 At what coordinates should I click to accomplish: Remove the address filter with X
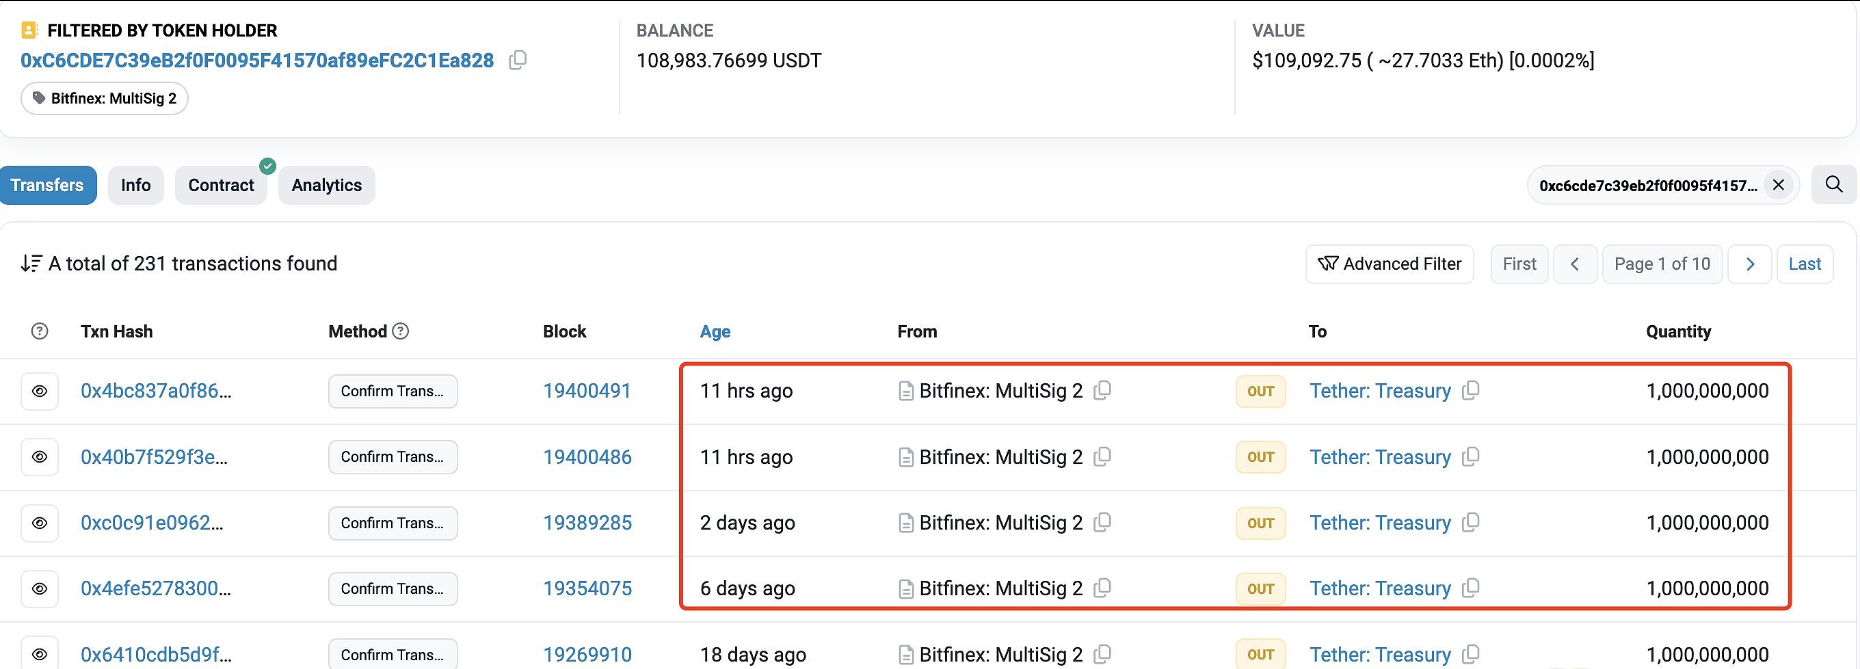point(1778,185)
